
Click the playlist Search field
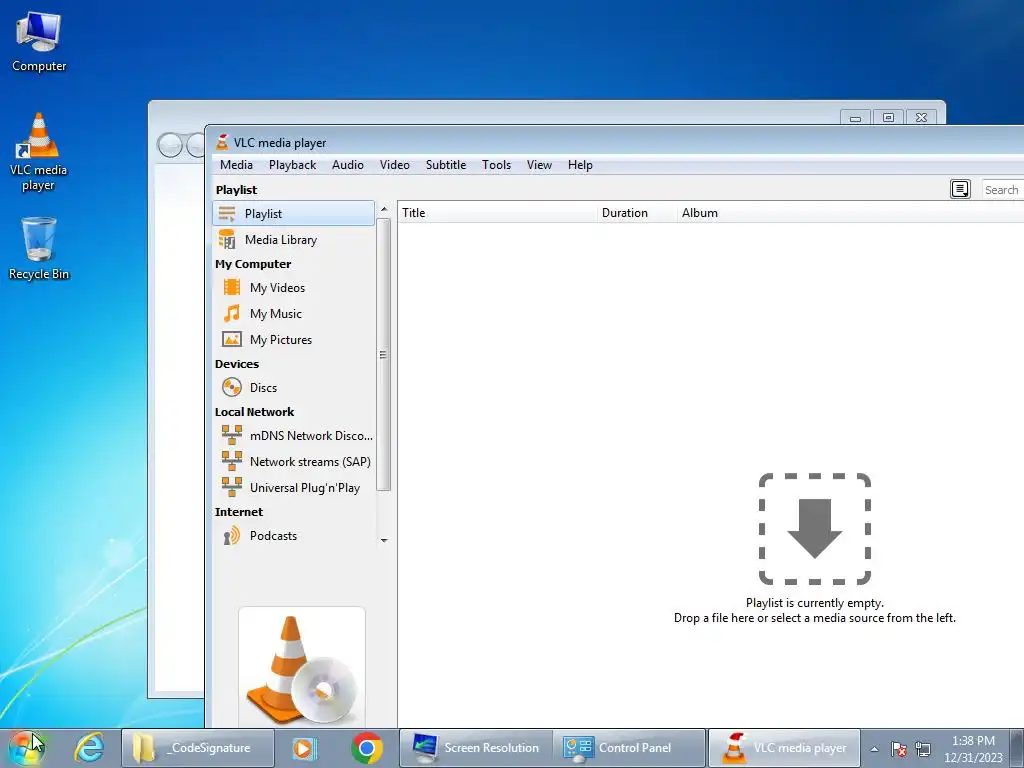click(1002, 190)
